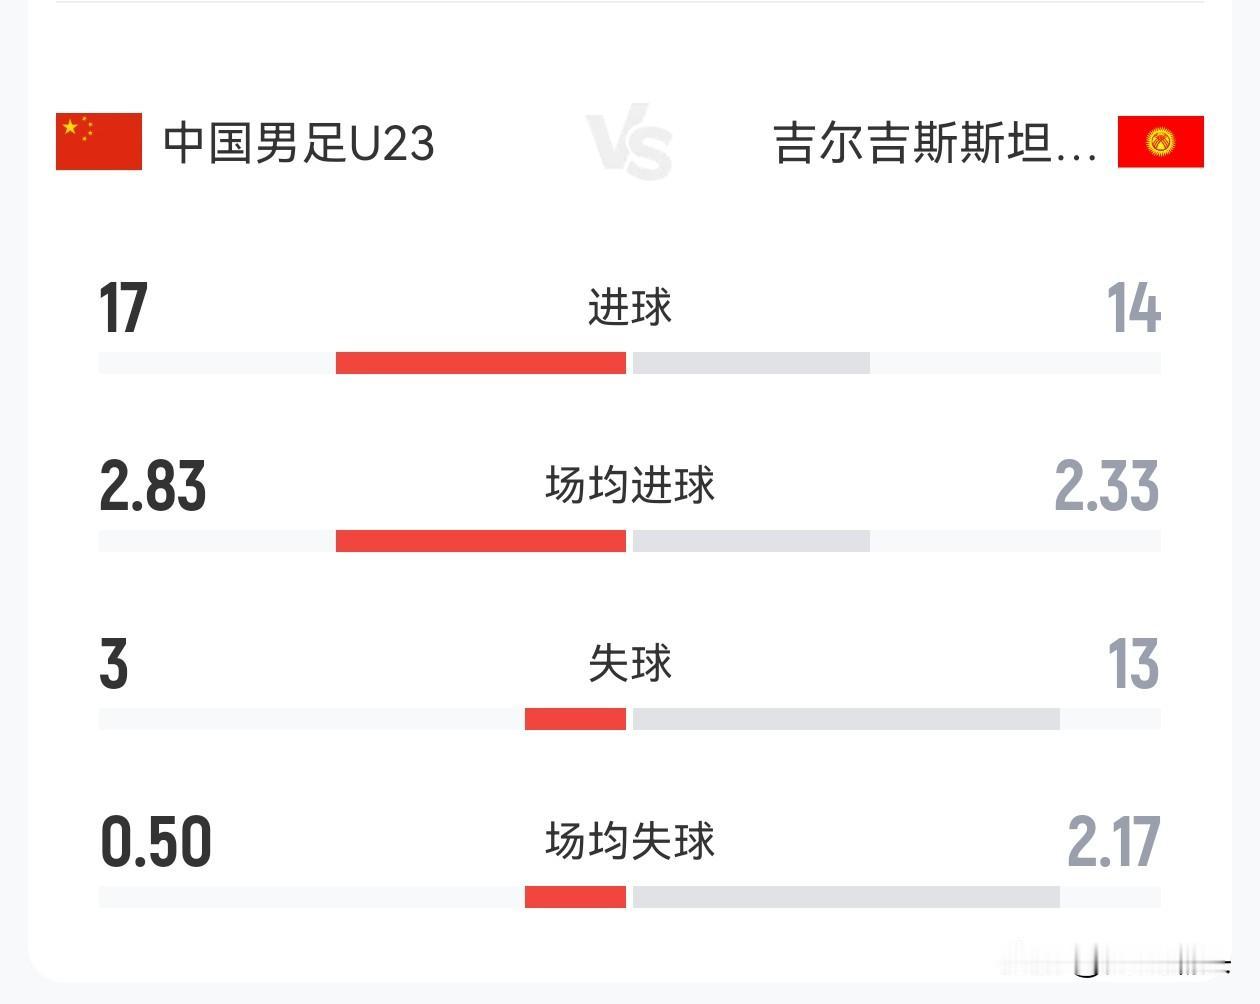
Task: Select the 失球 stat label
Action: [629, 663]
